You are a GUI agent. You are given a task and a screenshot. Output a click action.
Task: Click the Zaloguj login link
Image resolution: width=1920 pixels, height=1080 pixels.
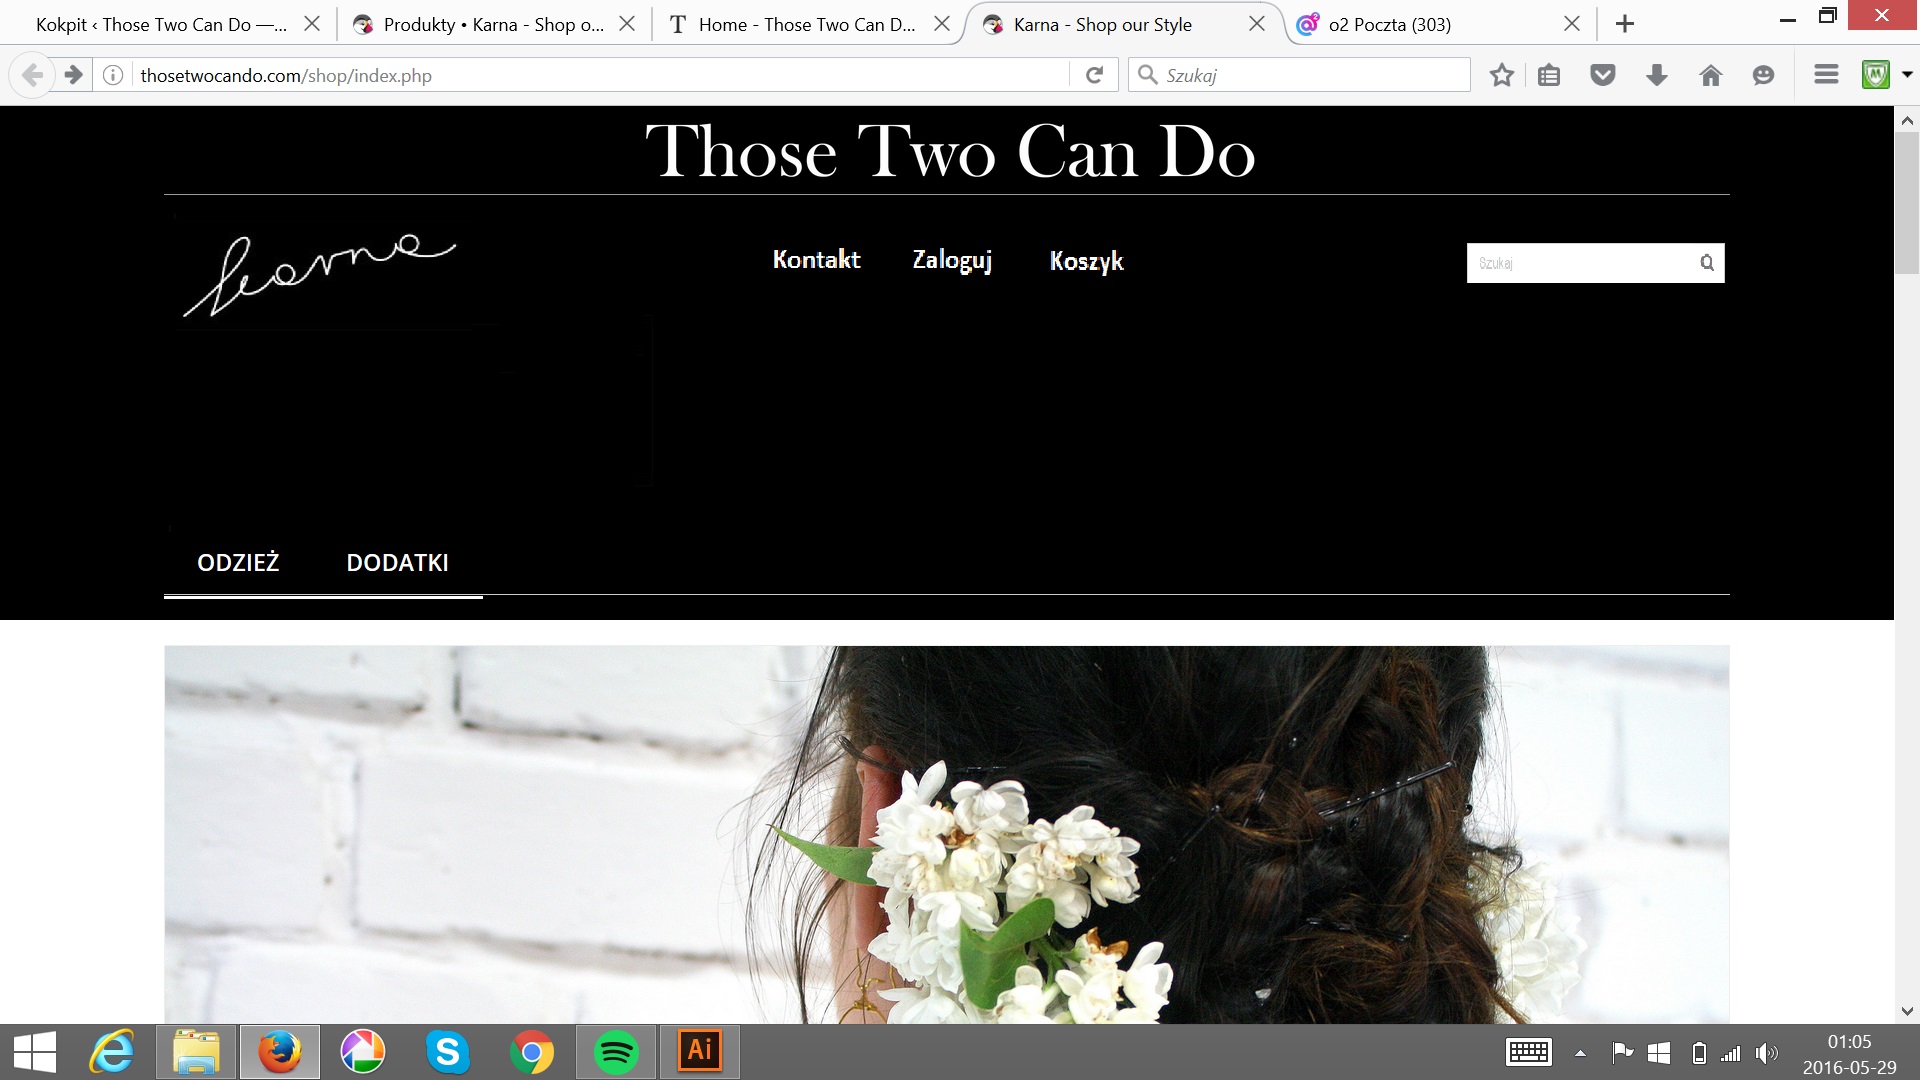(x=952, y=260)
